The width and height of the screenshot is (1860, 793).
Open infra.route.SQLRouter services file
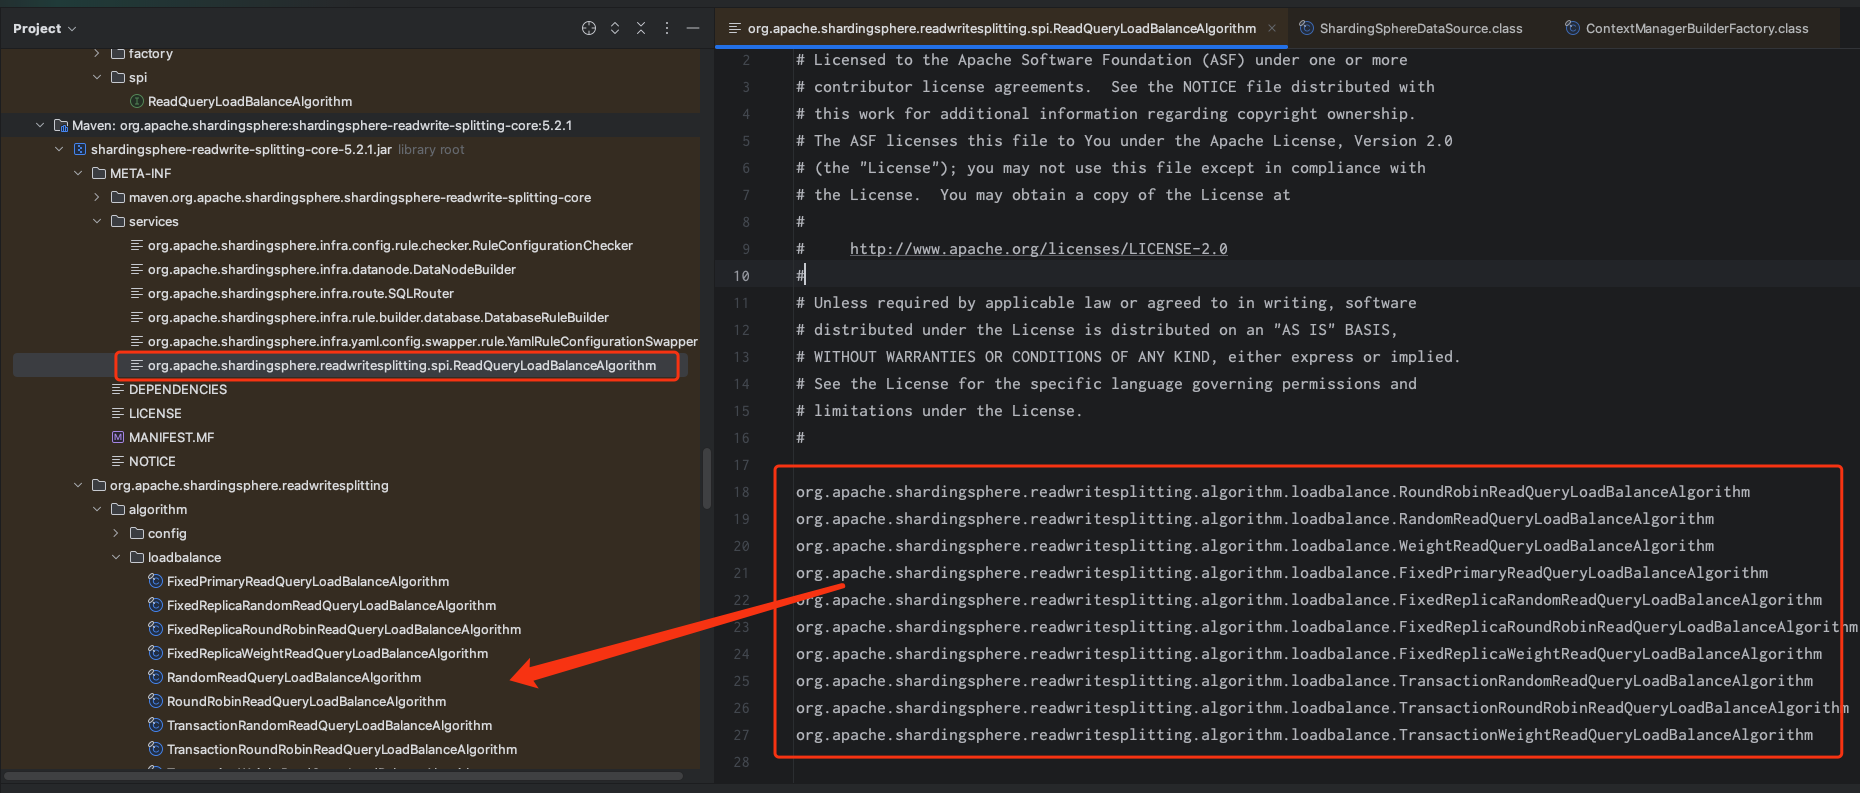(x=300, y=293)
